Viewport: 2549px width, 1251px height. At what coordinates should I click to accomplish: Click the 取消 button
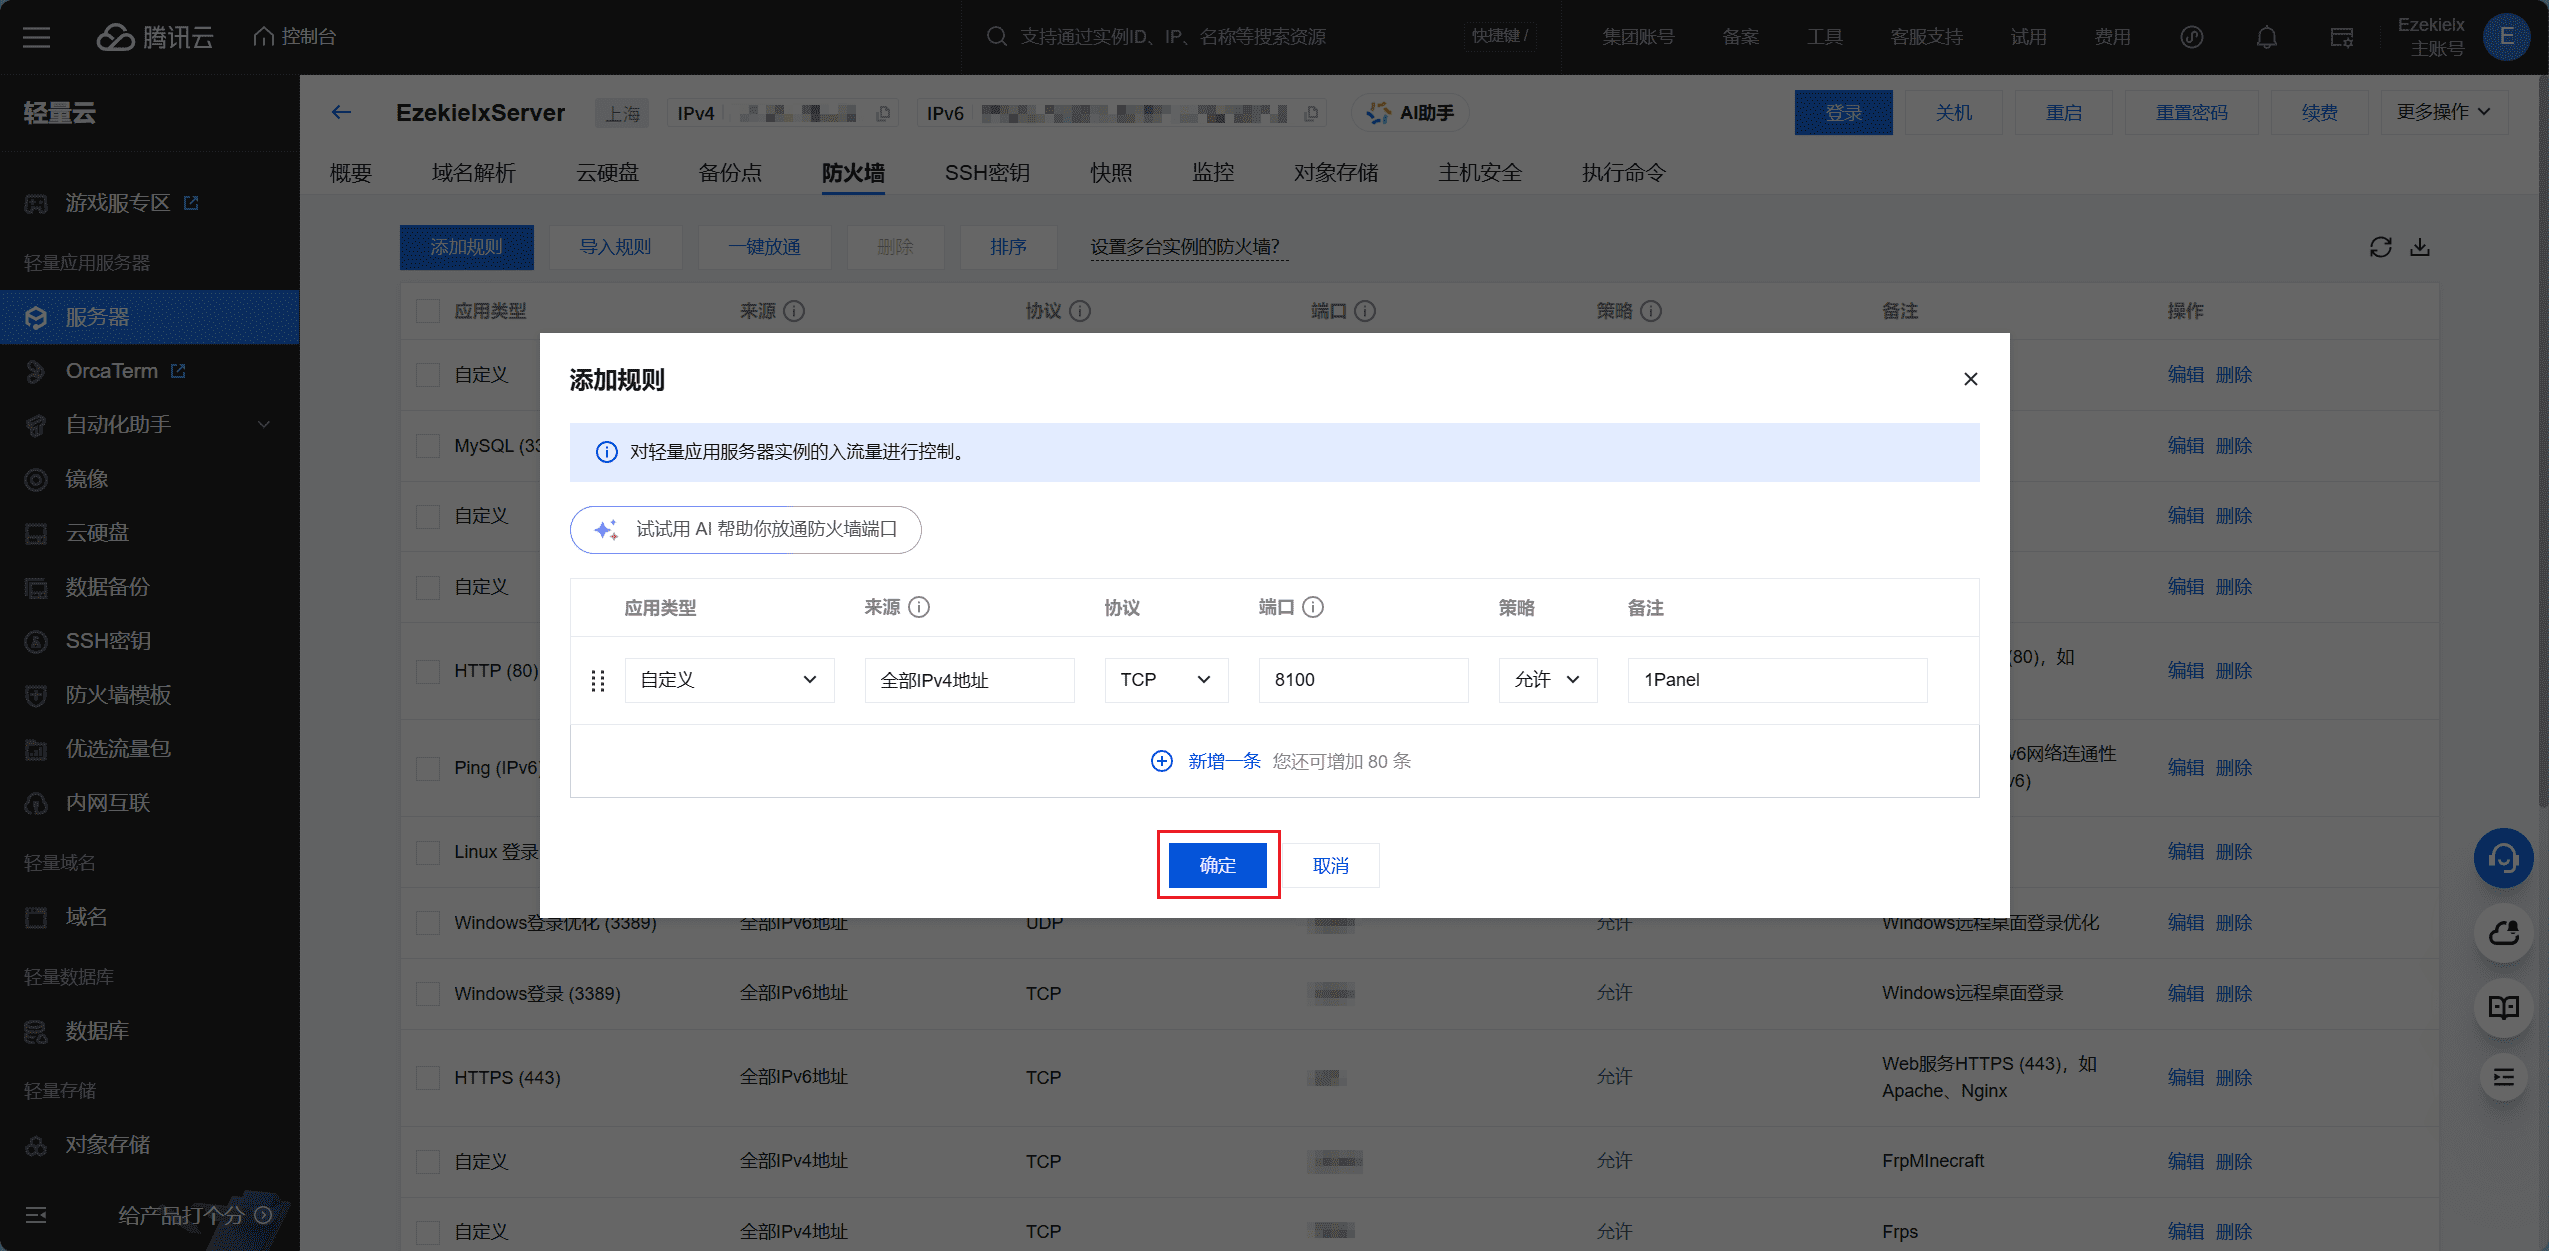click(1331, 865)
